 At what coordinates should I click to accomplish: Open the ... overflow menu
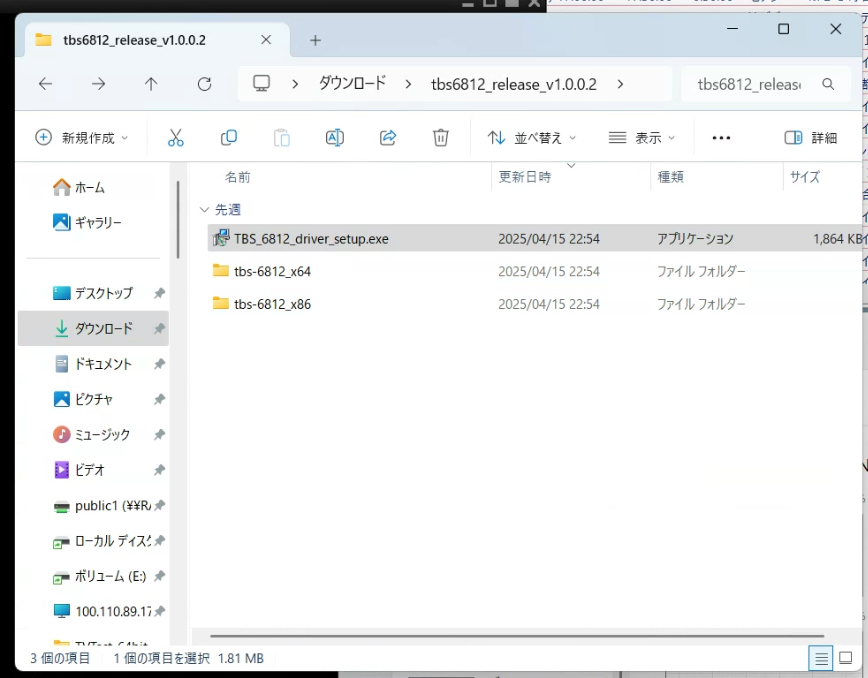(721, 137)
